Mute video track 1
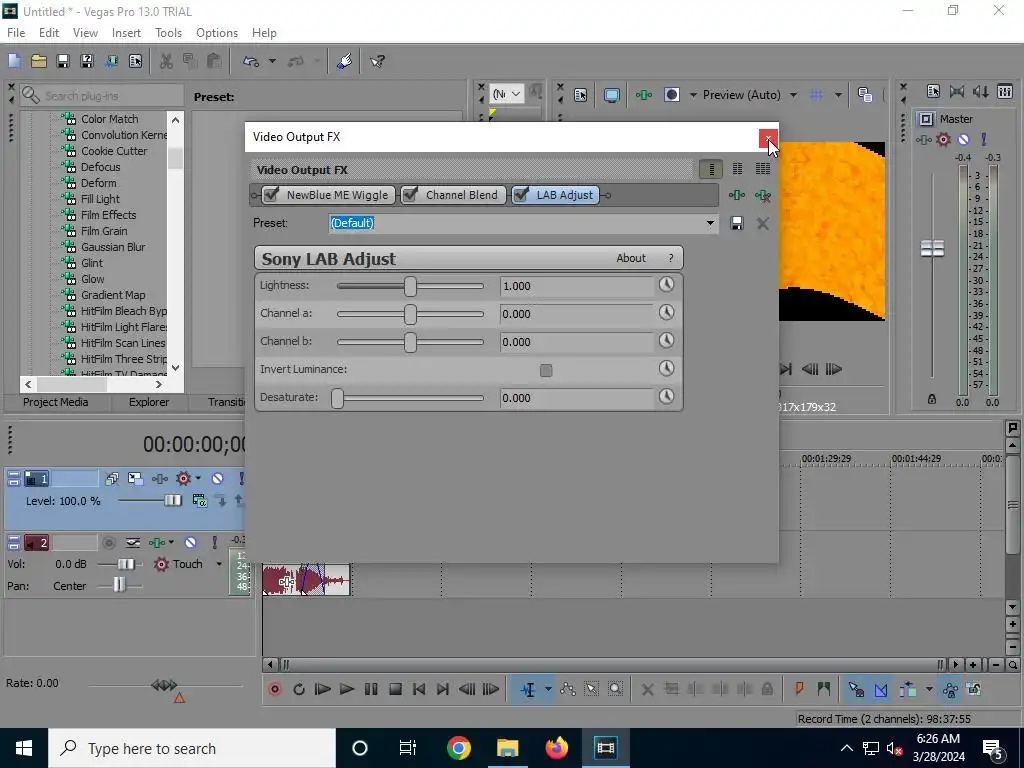 (x=217, y=479)
